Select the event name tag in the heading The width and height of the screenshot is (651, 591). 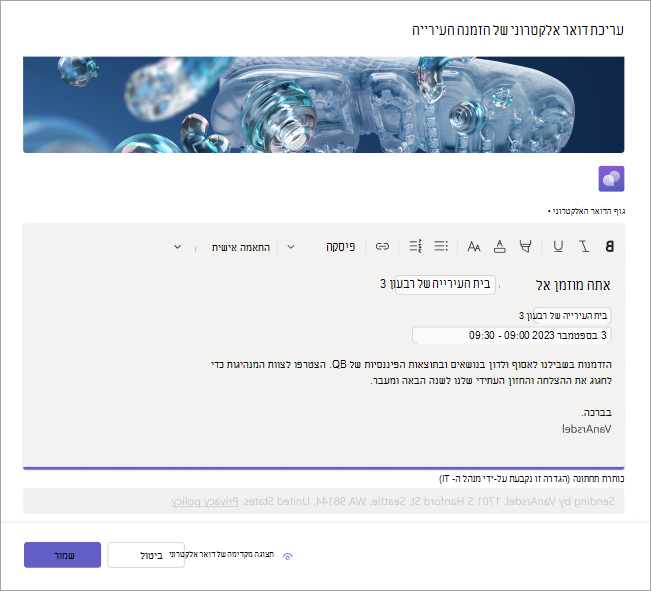pyautogui.click(x=445, y=284)
